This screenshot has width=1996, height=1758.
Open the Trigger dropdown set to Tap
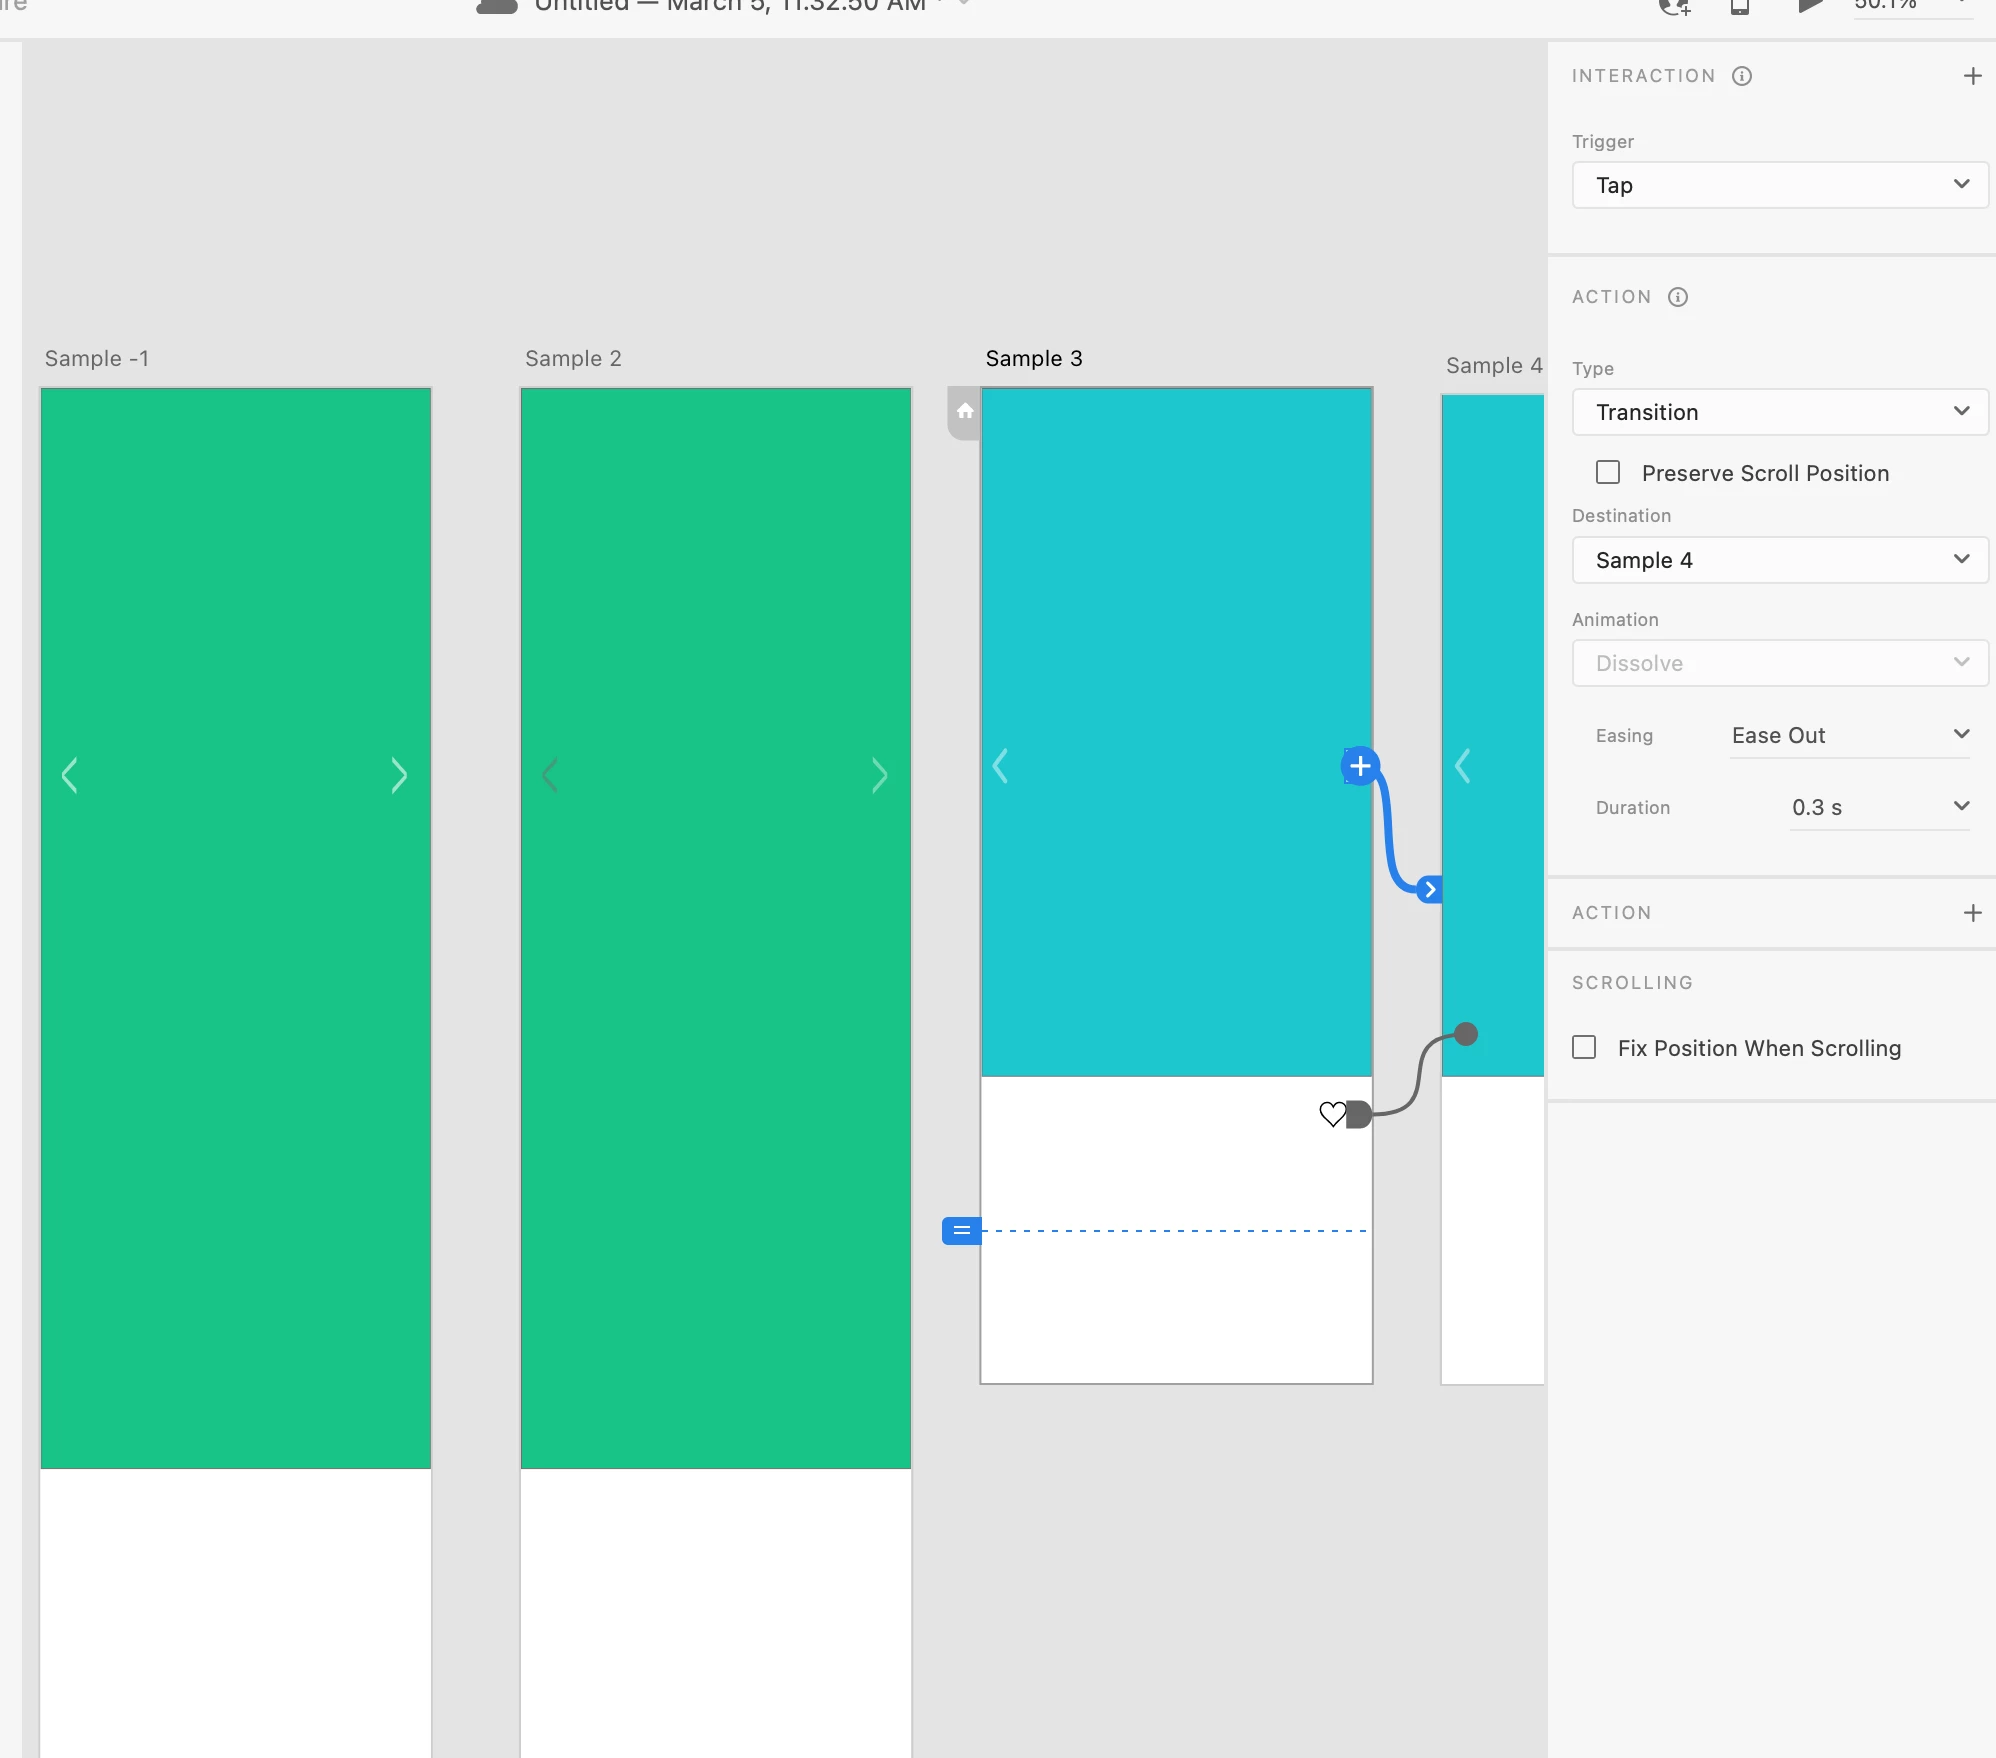1780,185
